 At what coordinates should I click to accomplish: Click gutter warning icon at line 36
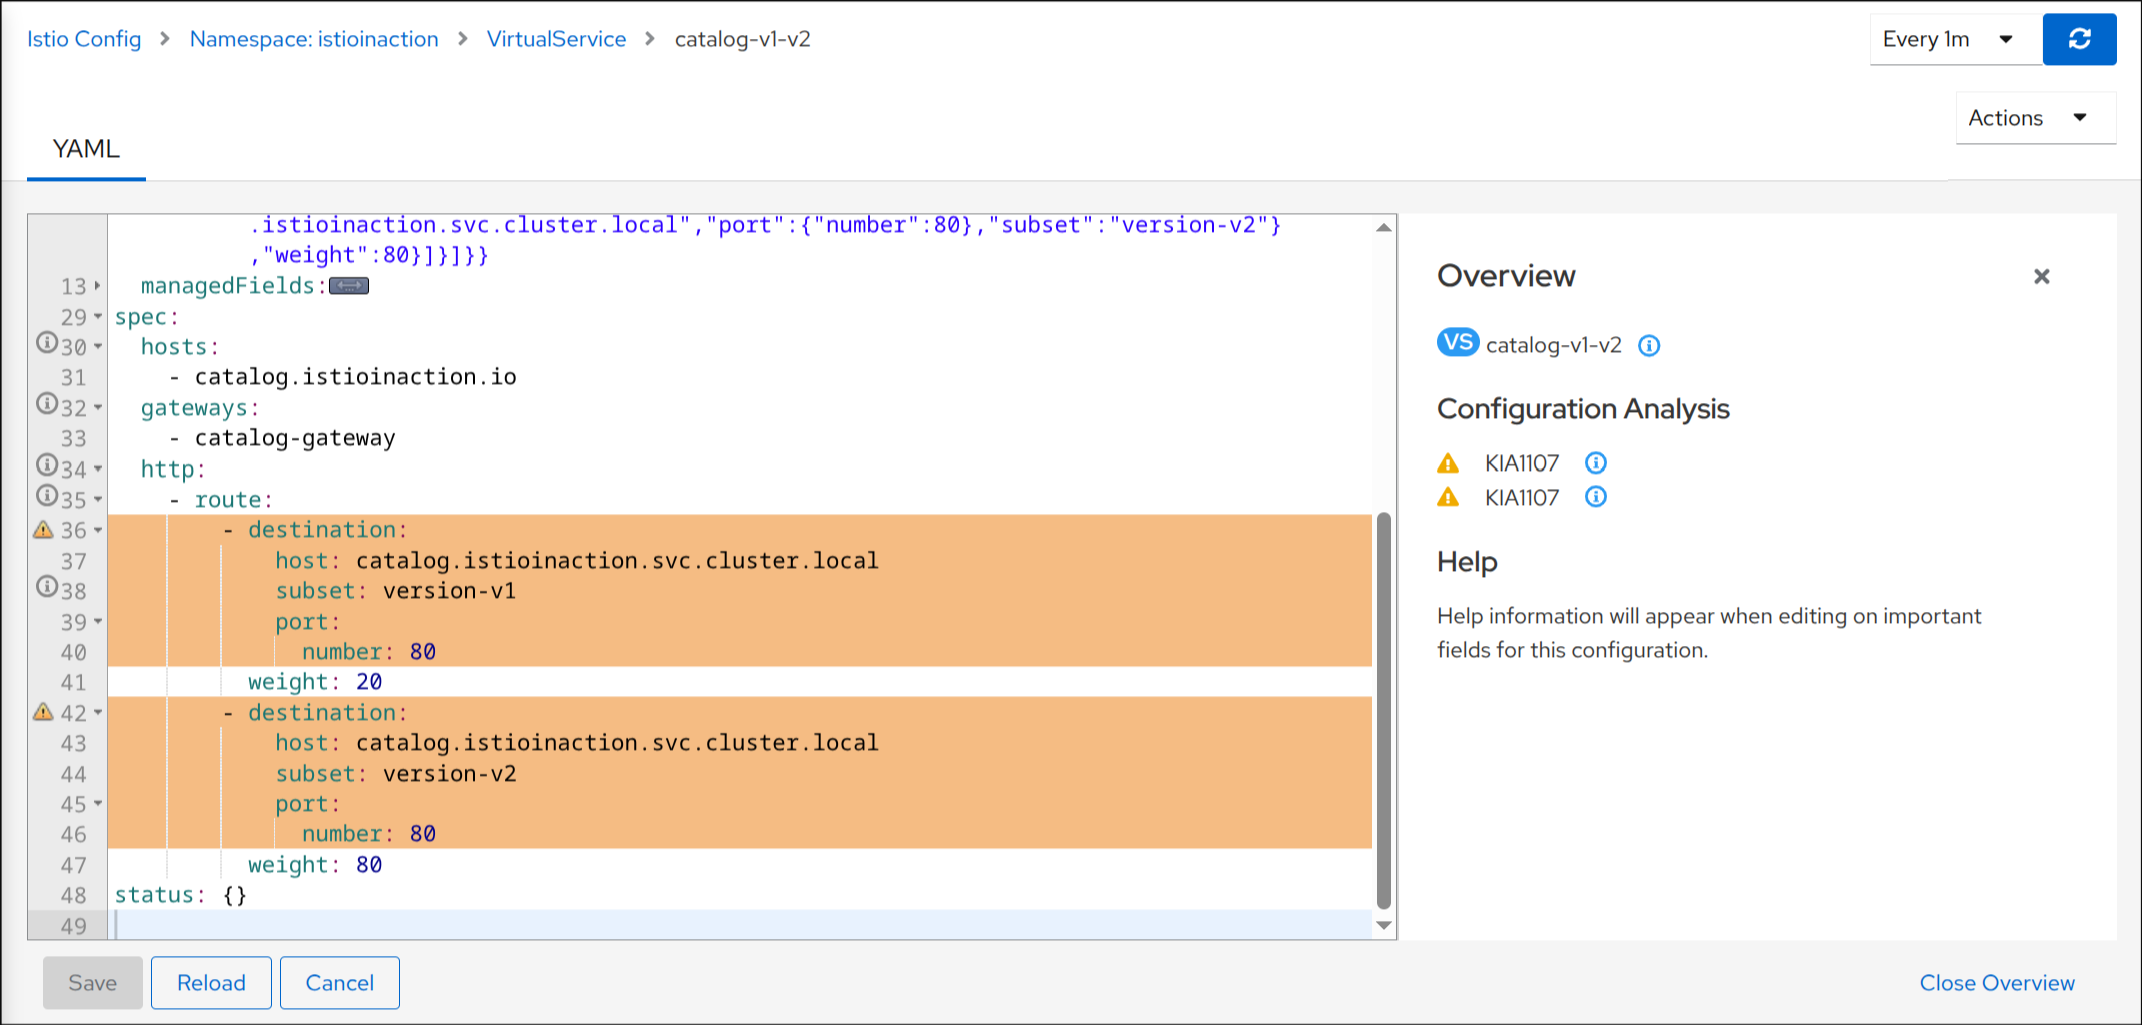[x=43, y=529]
